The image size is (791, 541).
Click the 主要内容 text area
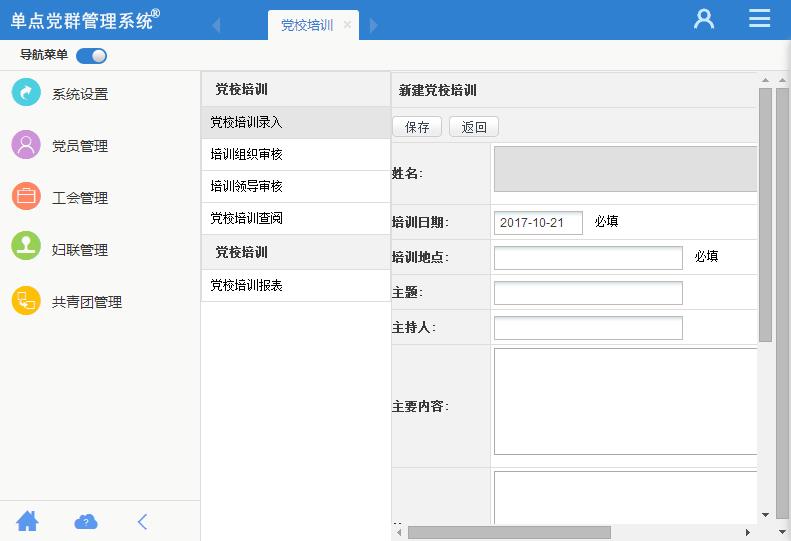point(625,401)
